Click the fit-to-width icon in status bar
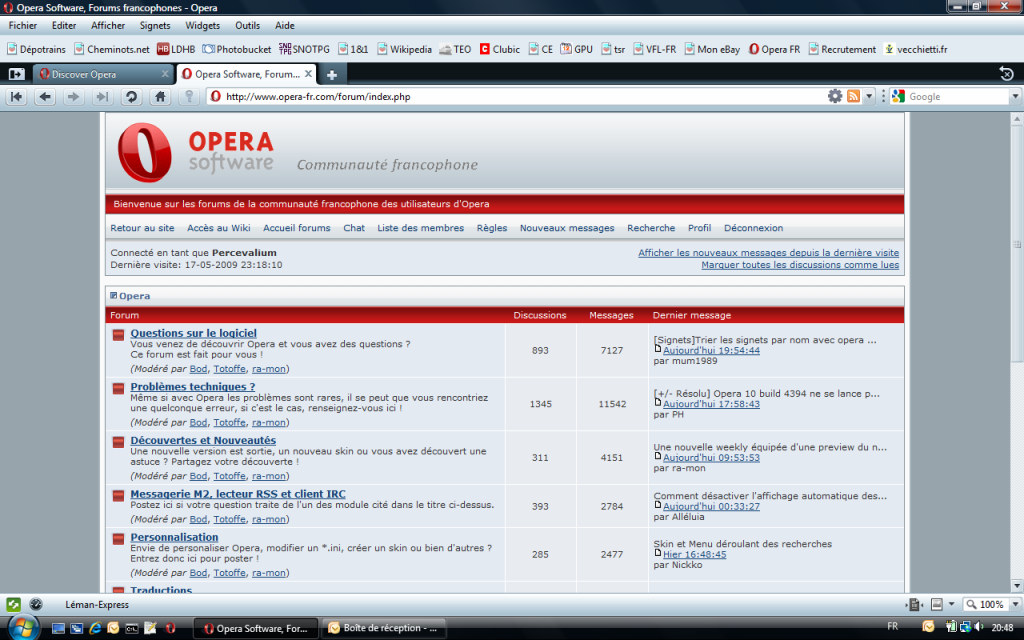This screenshot has width=1024, height=640. coord(914,605)
